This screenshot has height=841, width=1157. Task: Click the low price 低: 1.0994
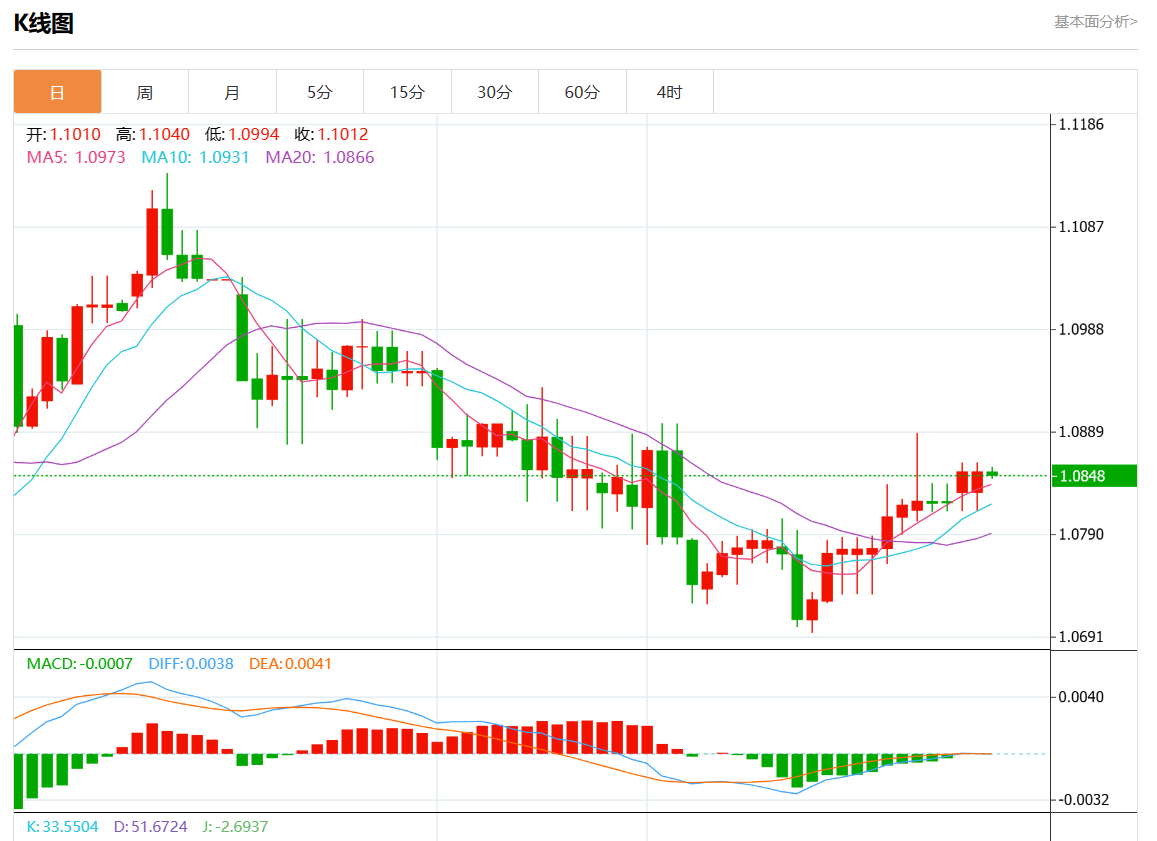click(242, 134)
